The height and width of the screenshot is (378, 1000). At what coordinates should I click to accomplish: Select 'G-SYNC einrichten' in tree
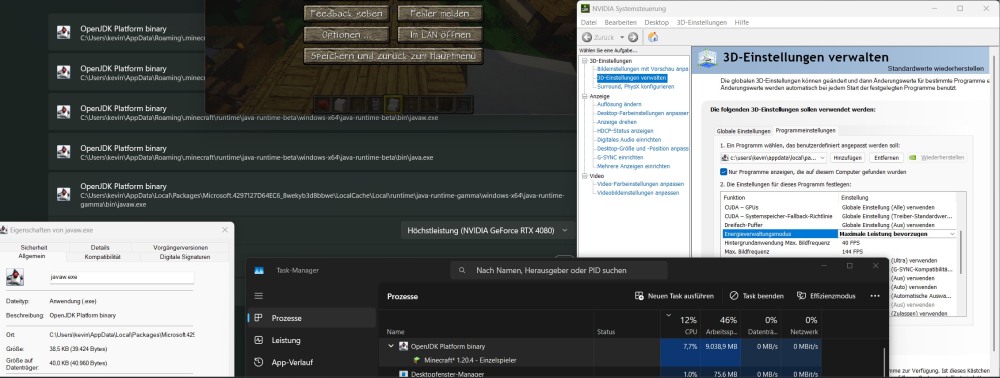(x=620, y=157)
